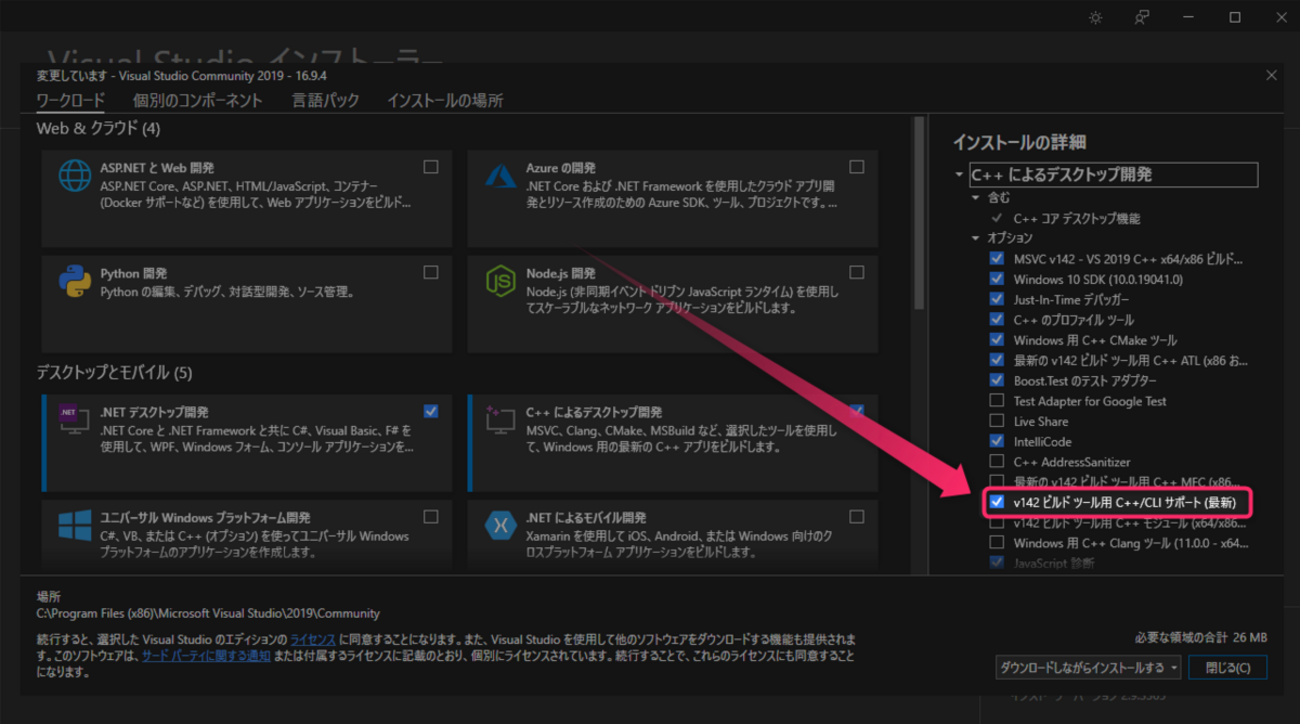This screenshot has height=724, width=1300.
Task: Open the 言語パック tab
Action: [325, 101]
